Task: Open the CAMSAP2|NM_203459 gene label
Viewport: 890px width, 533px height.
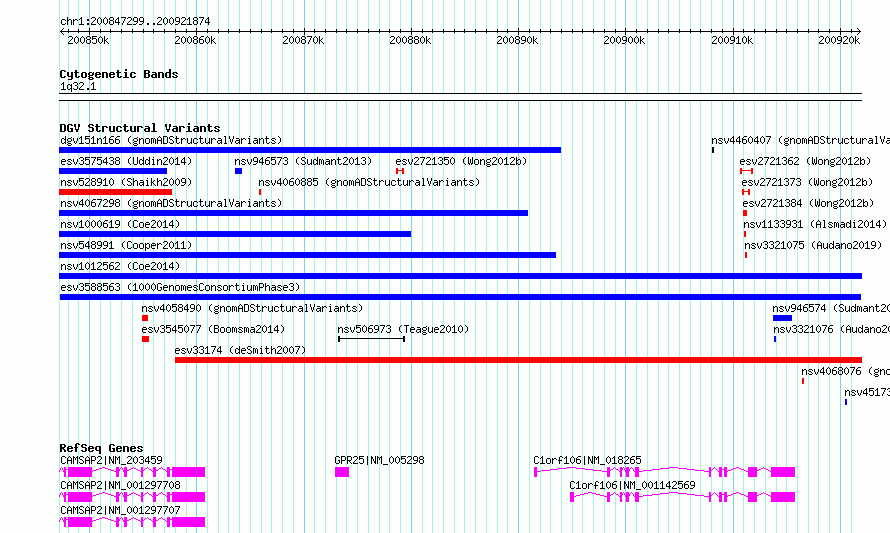Action: (x=111, y=460)
